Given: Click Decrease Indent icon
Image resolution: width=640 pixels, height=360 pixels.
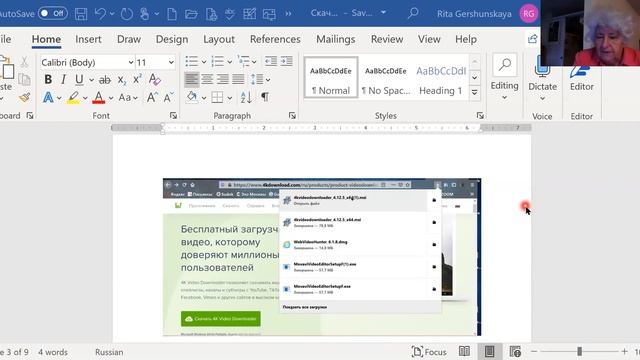Looking at the screenshot, I should (271, 61).
